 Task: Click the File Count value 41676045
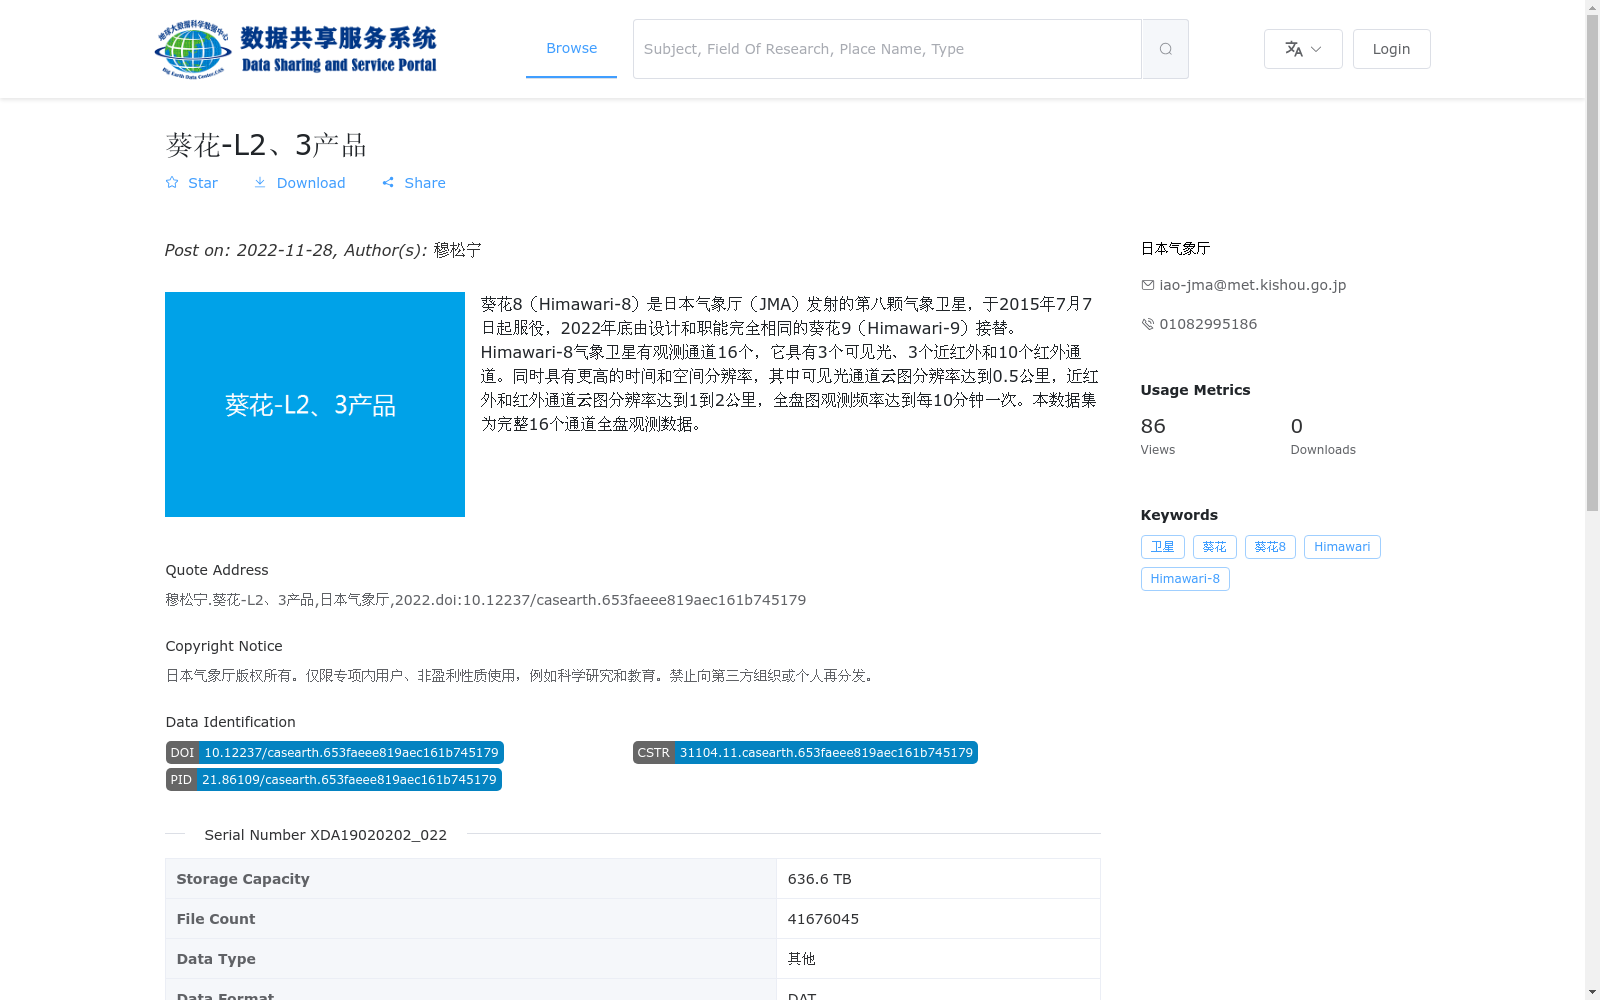823,919
